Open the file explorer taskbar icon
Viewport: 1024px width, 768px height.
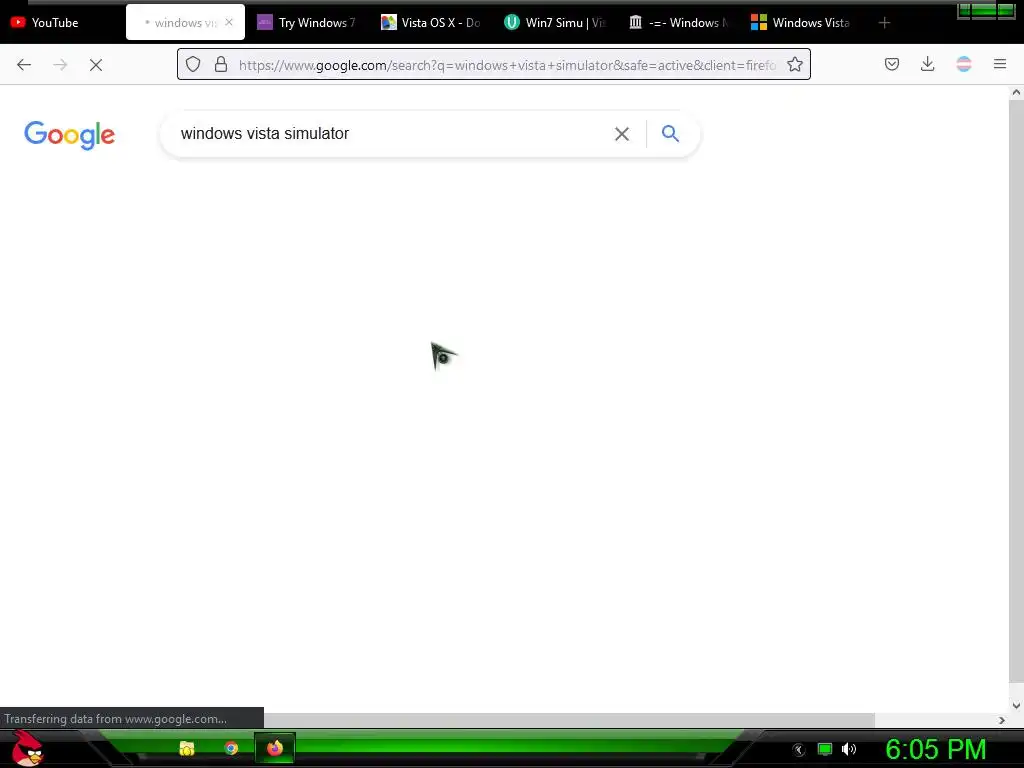pos(187,748)
